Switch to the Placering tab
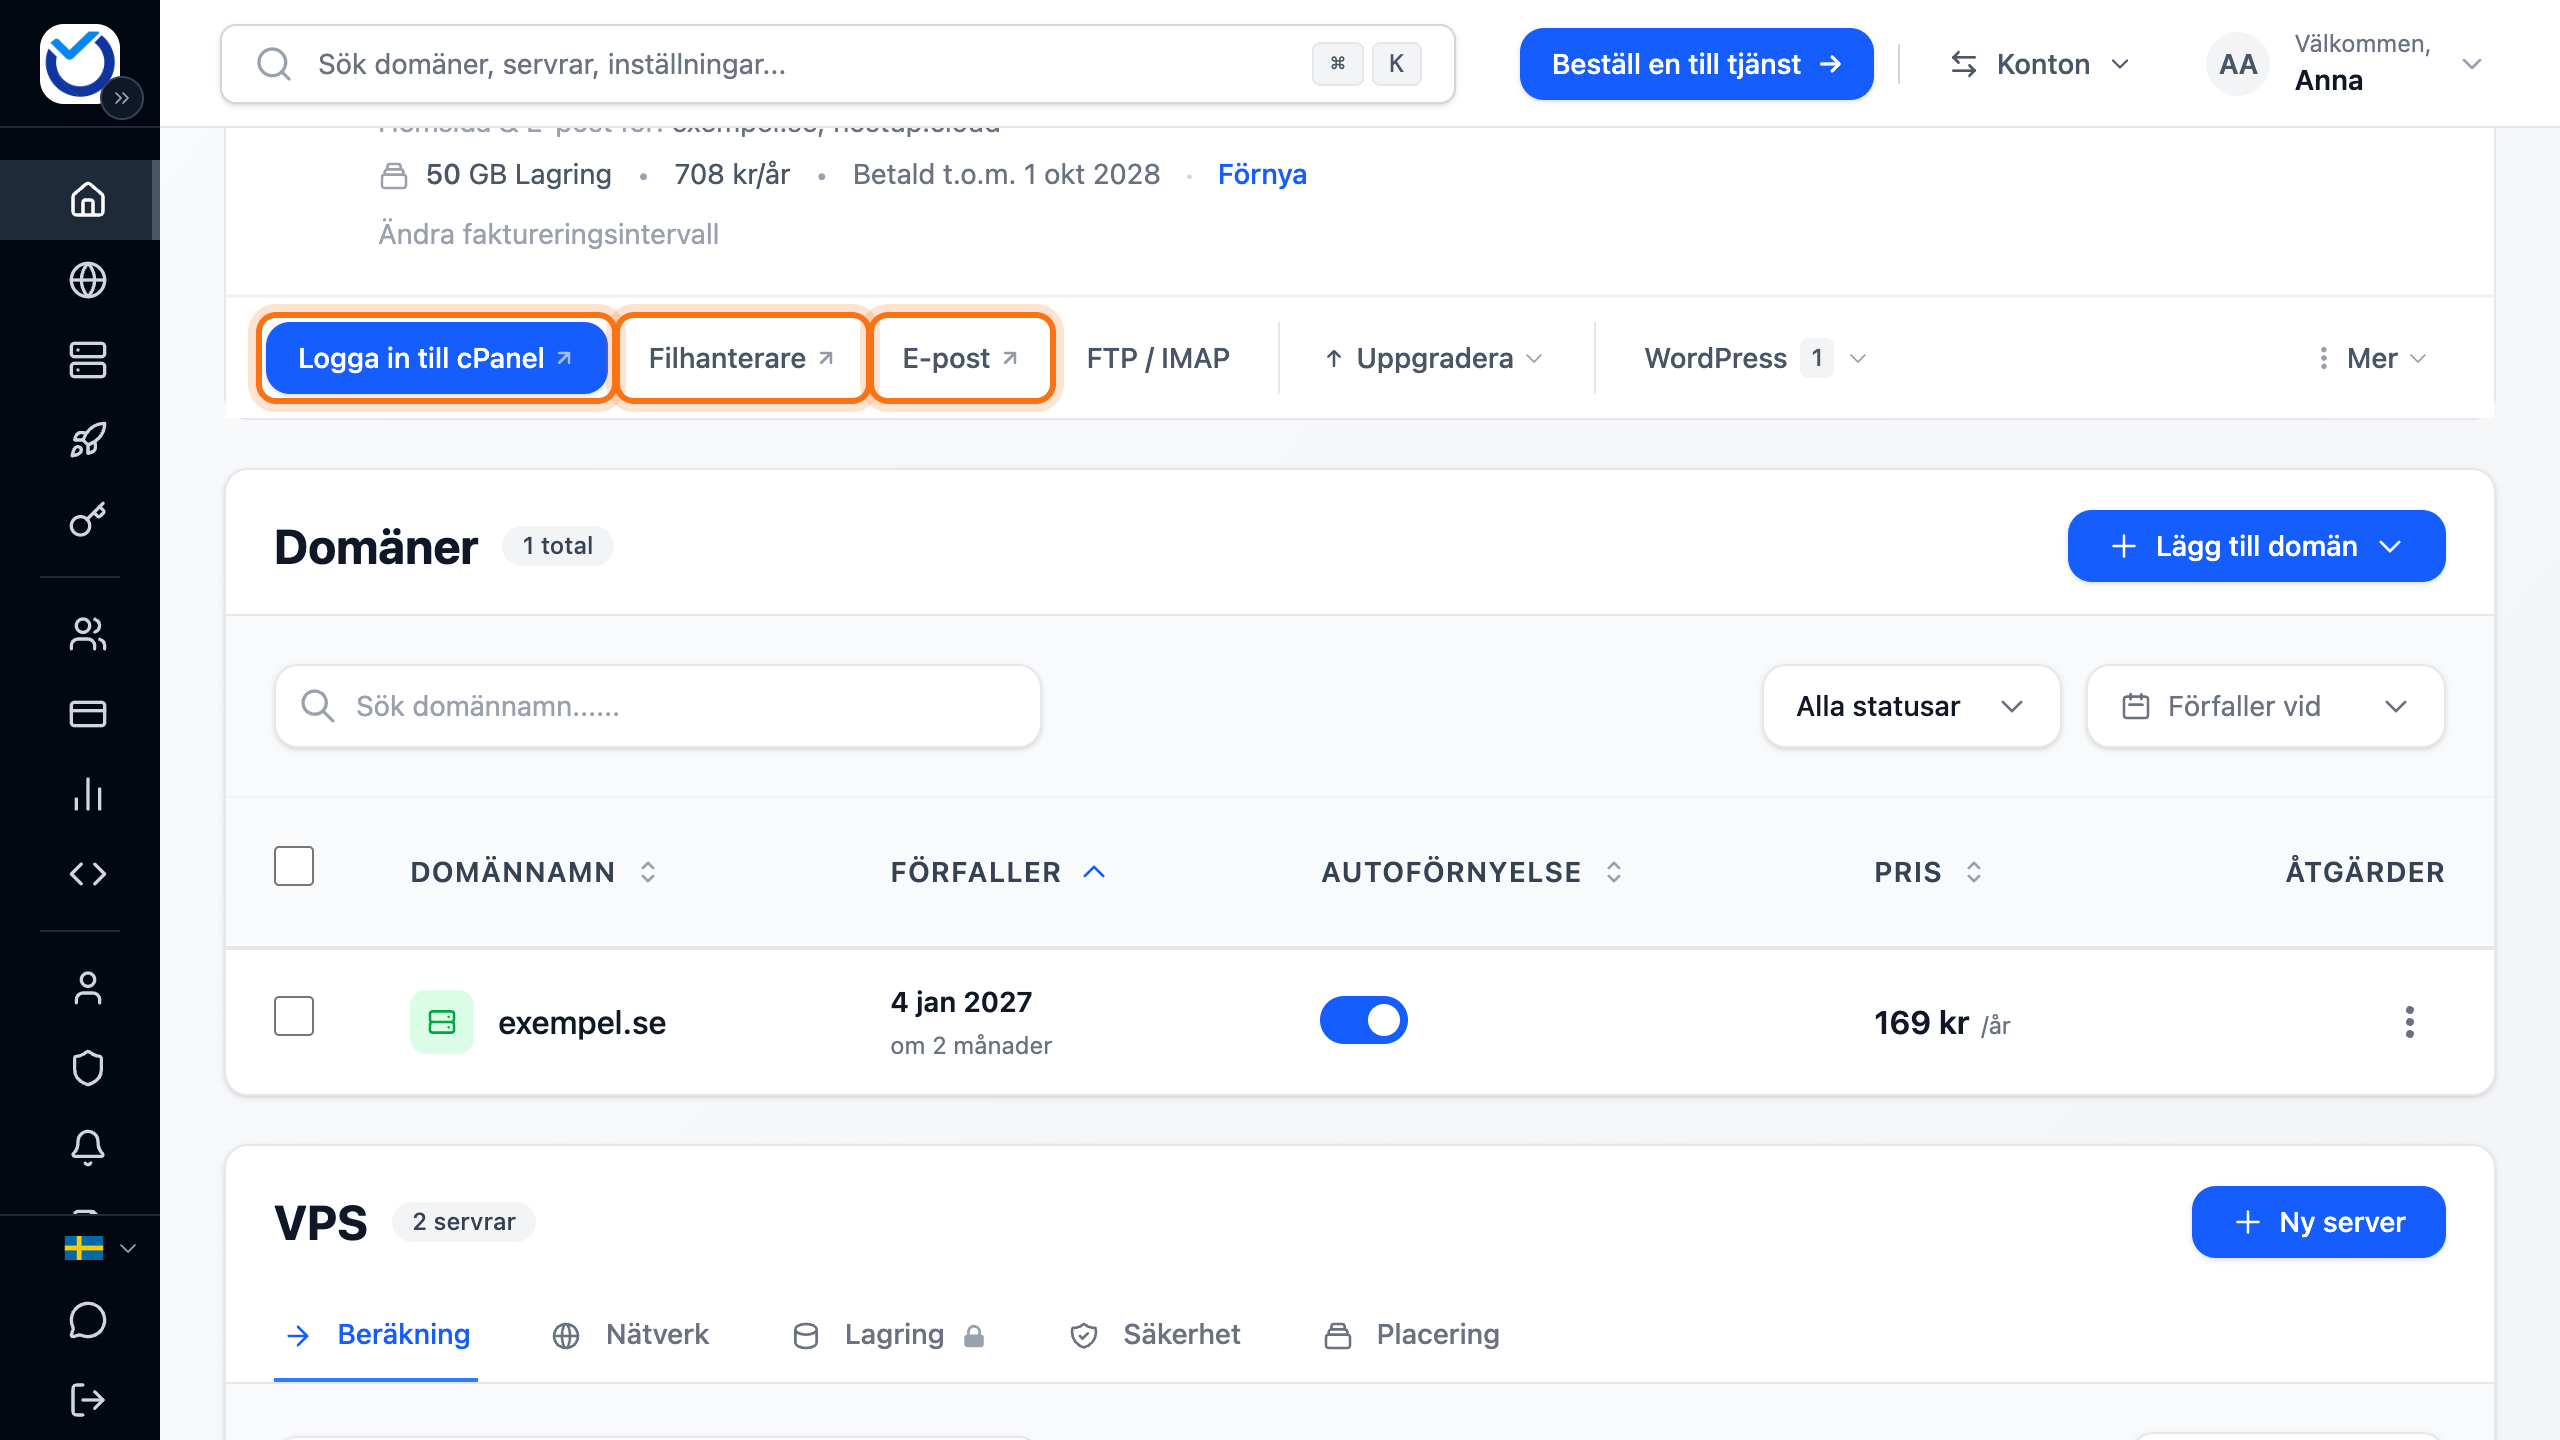 point(1412,1335)
